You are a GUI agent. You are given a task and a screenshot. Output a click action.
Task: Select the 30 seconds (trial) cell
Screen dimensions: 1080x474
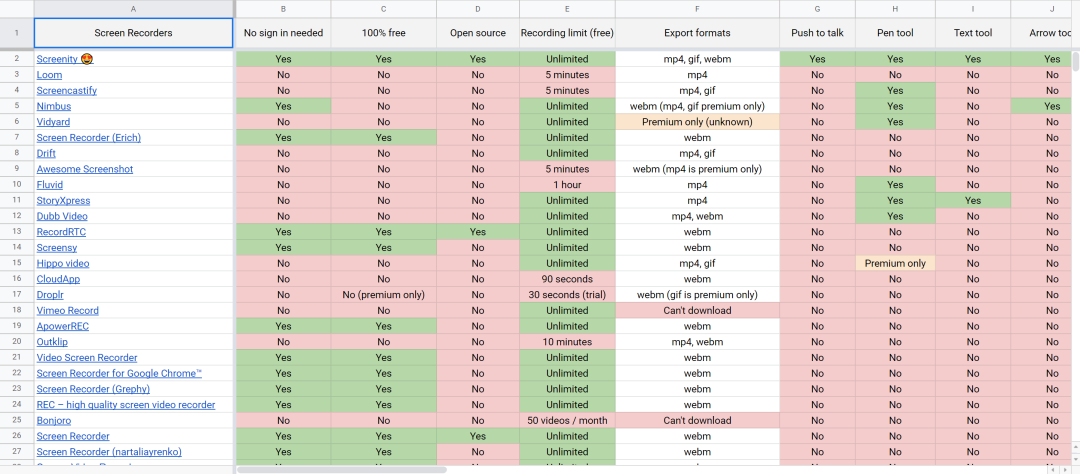567,295
